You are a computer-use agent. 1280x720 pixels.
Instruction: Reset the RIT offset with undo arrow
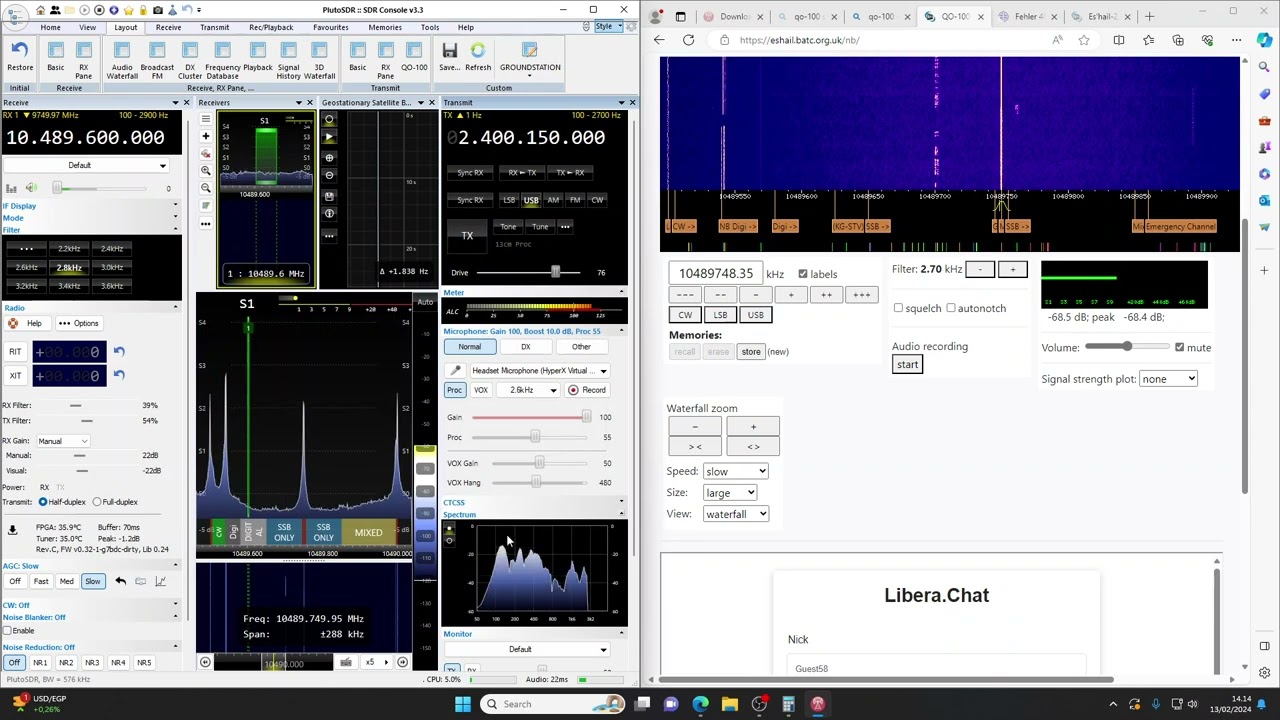tap(119, 351)
